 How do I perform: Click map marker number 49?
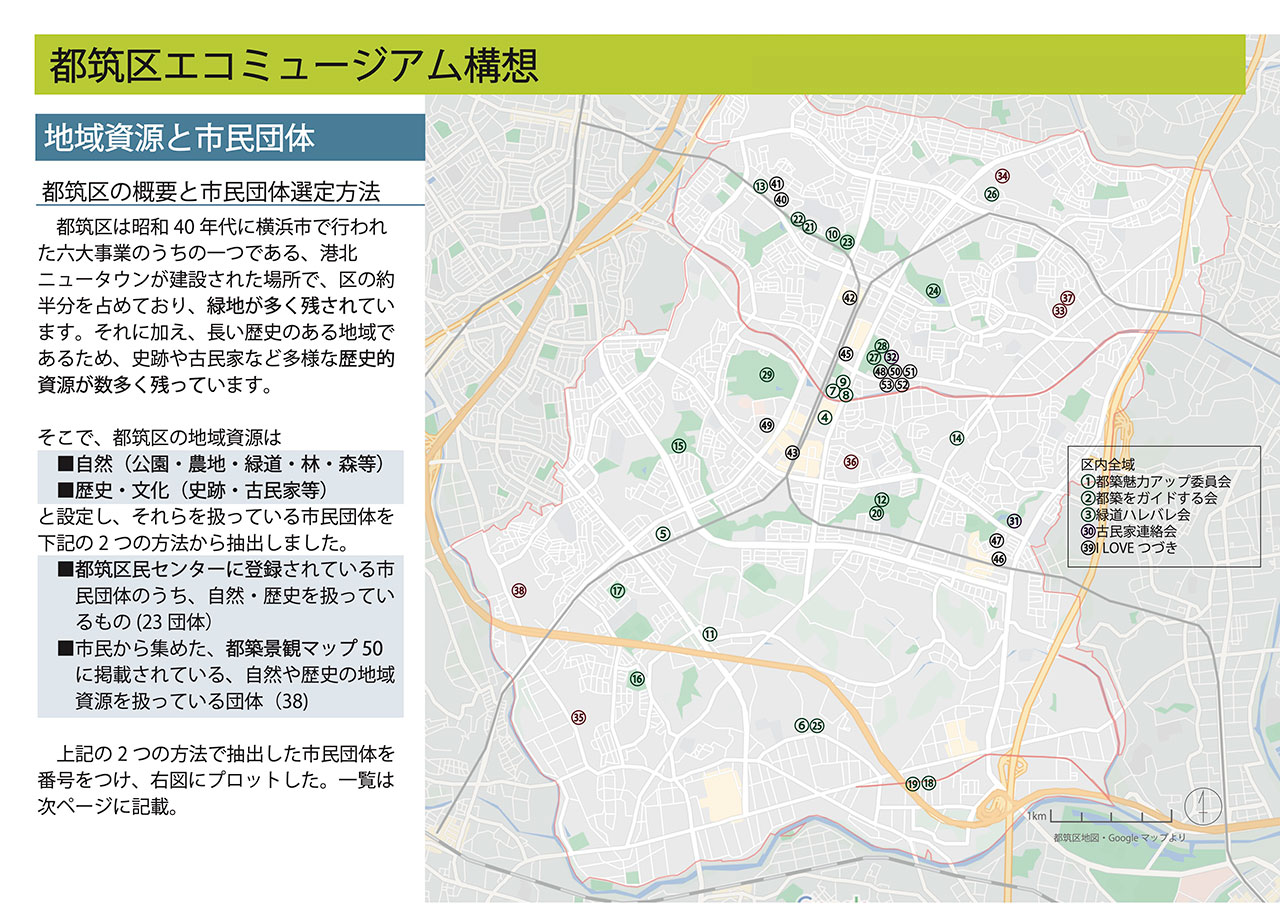(767, 425)
